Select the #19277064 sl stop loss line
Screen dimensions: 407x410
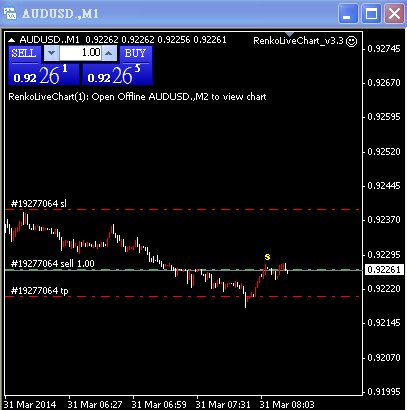pyautogui.click(x=183, y=210)
